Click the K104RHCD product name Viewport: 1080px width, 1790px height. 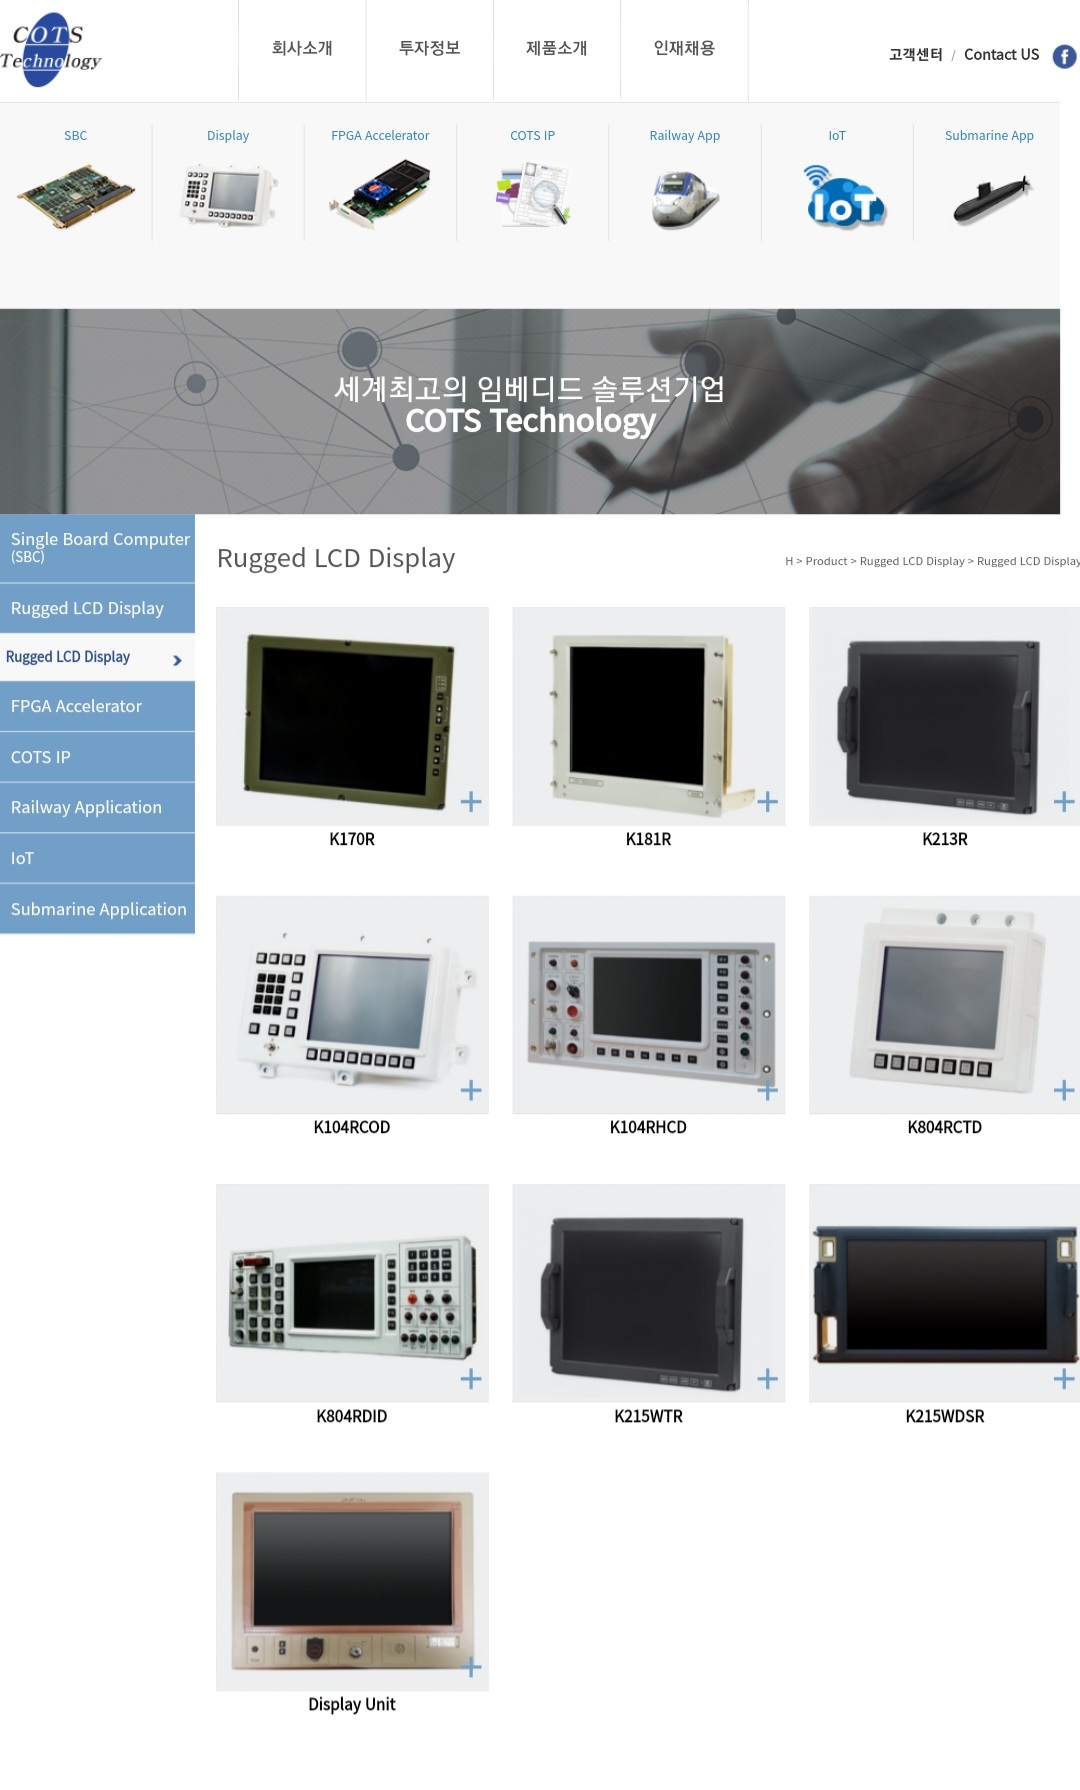pos(648,1127)
